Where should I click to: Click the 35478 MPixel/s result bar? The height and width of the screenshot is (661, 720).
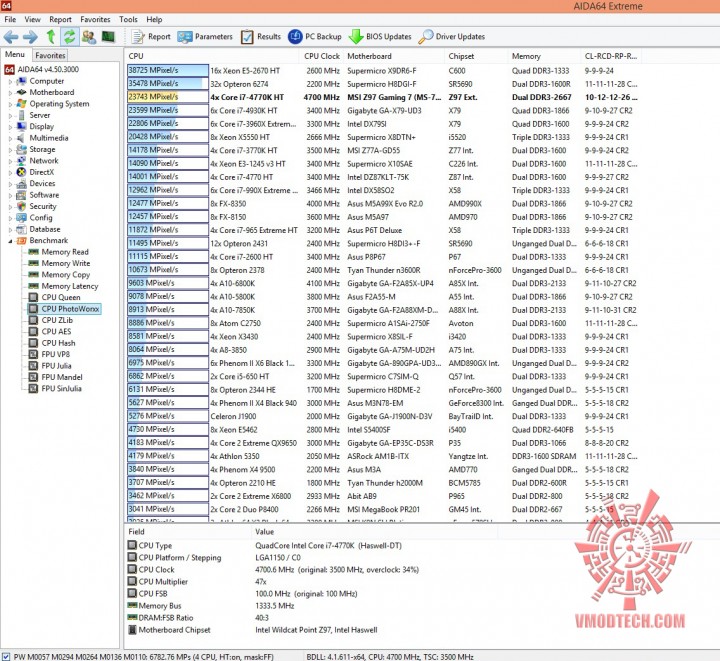(168, 84)
